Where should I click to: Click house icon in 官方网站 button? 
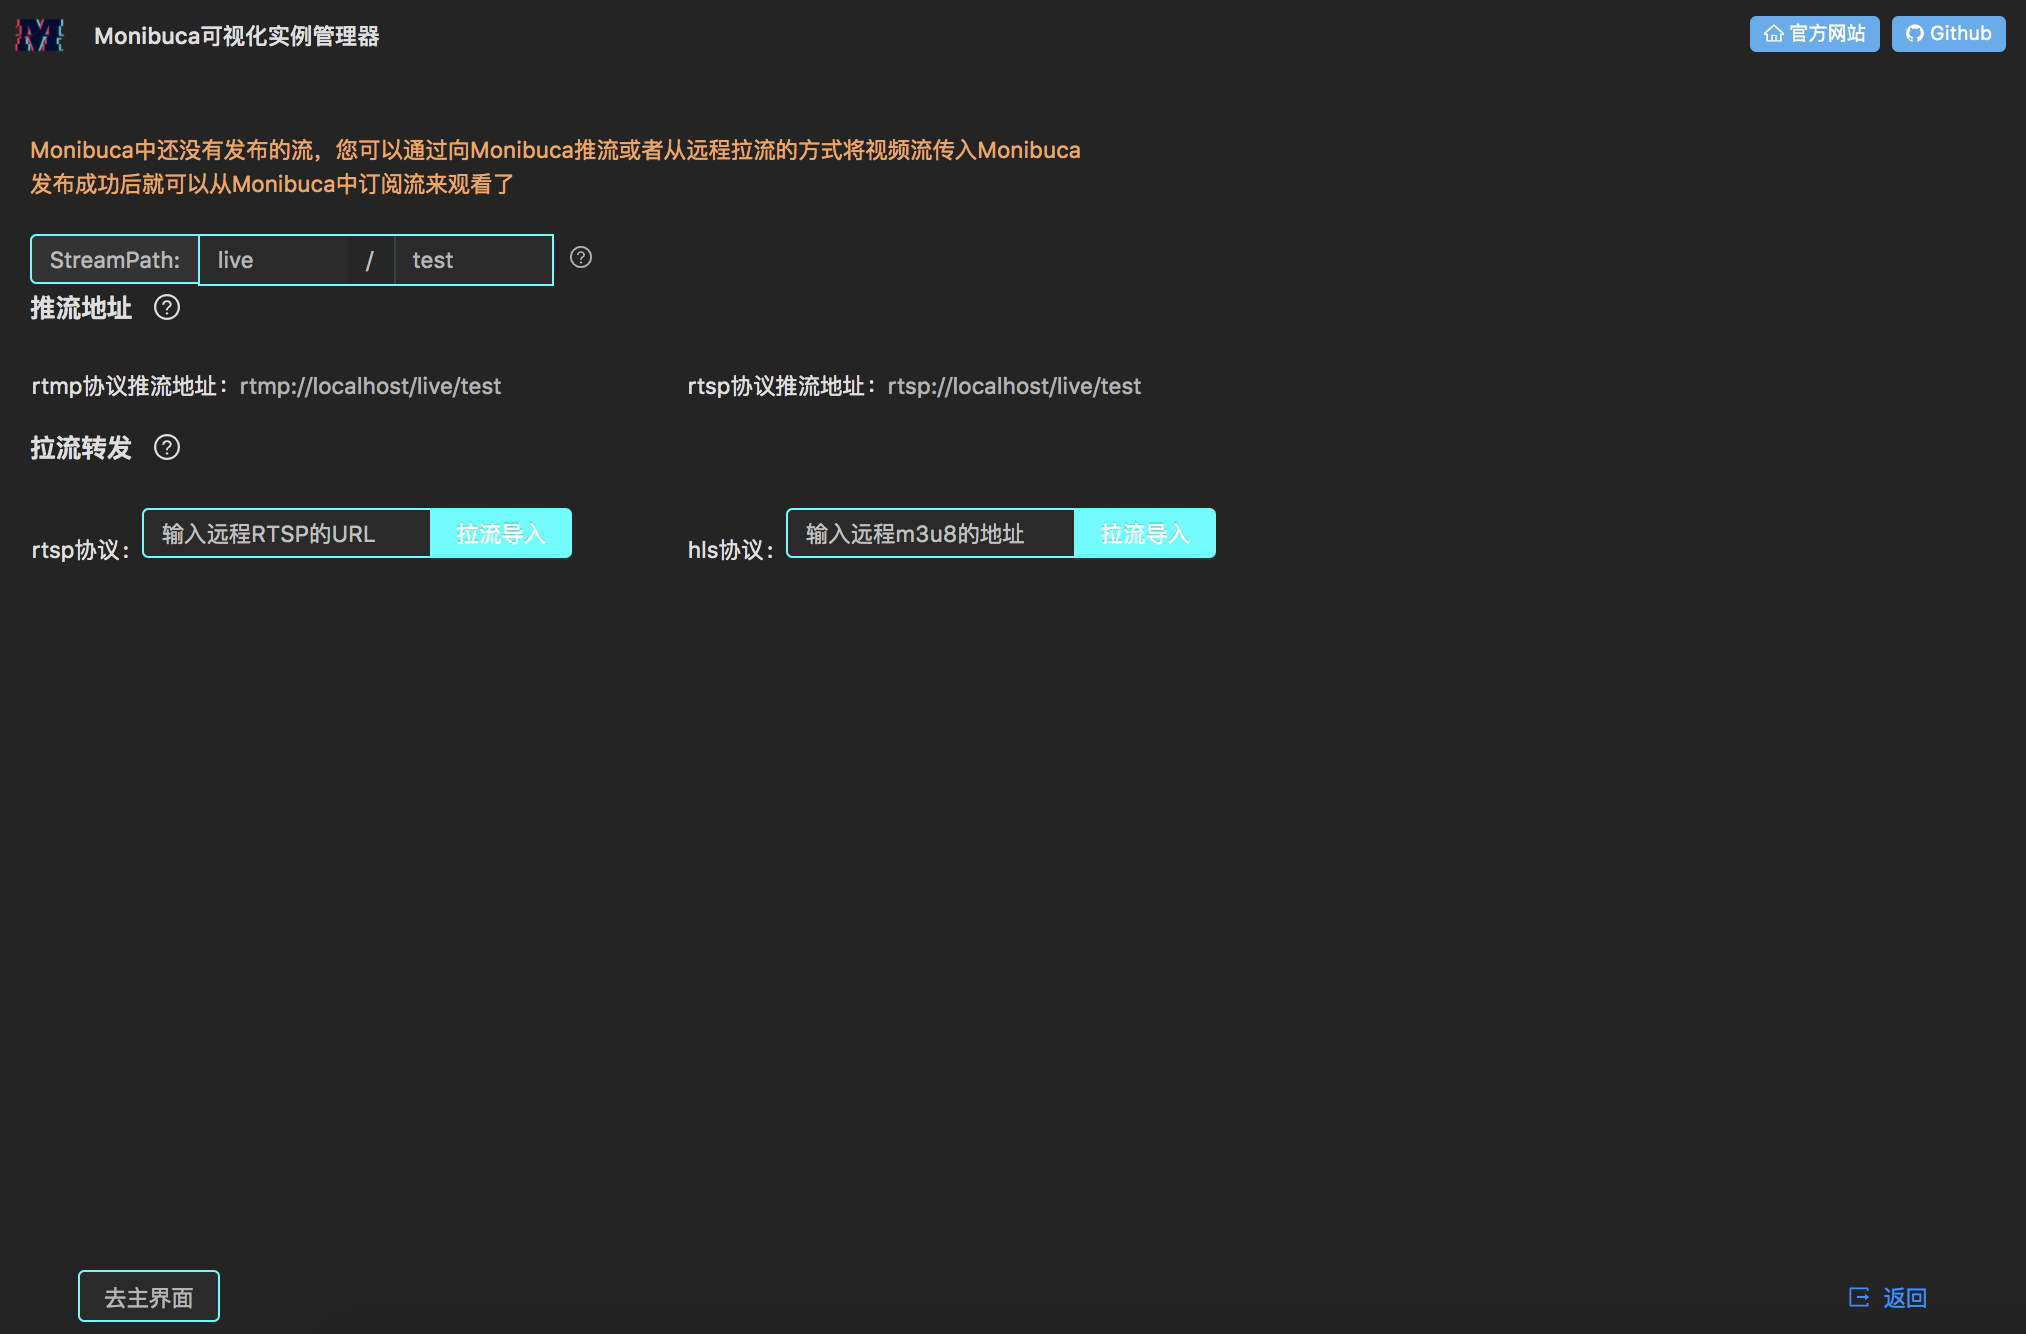(x=1773, y=34)
